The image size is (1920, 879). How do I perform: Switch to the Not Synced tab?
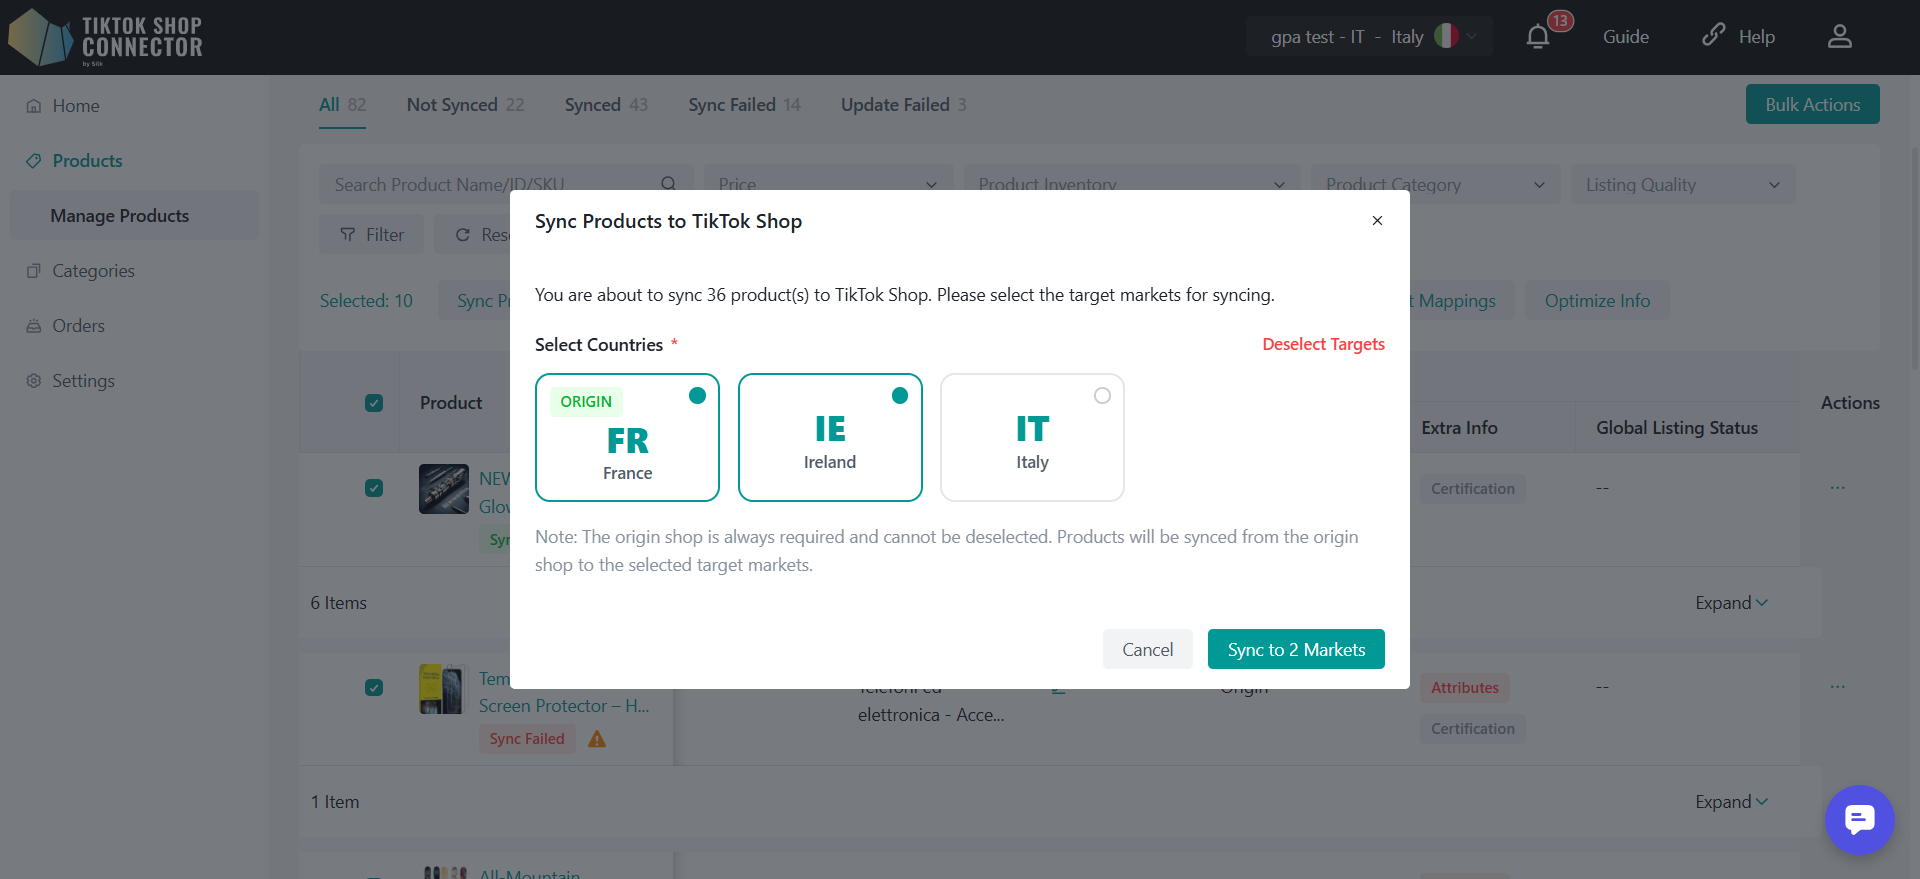pyautogui.click(x=465, y=105)
